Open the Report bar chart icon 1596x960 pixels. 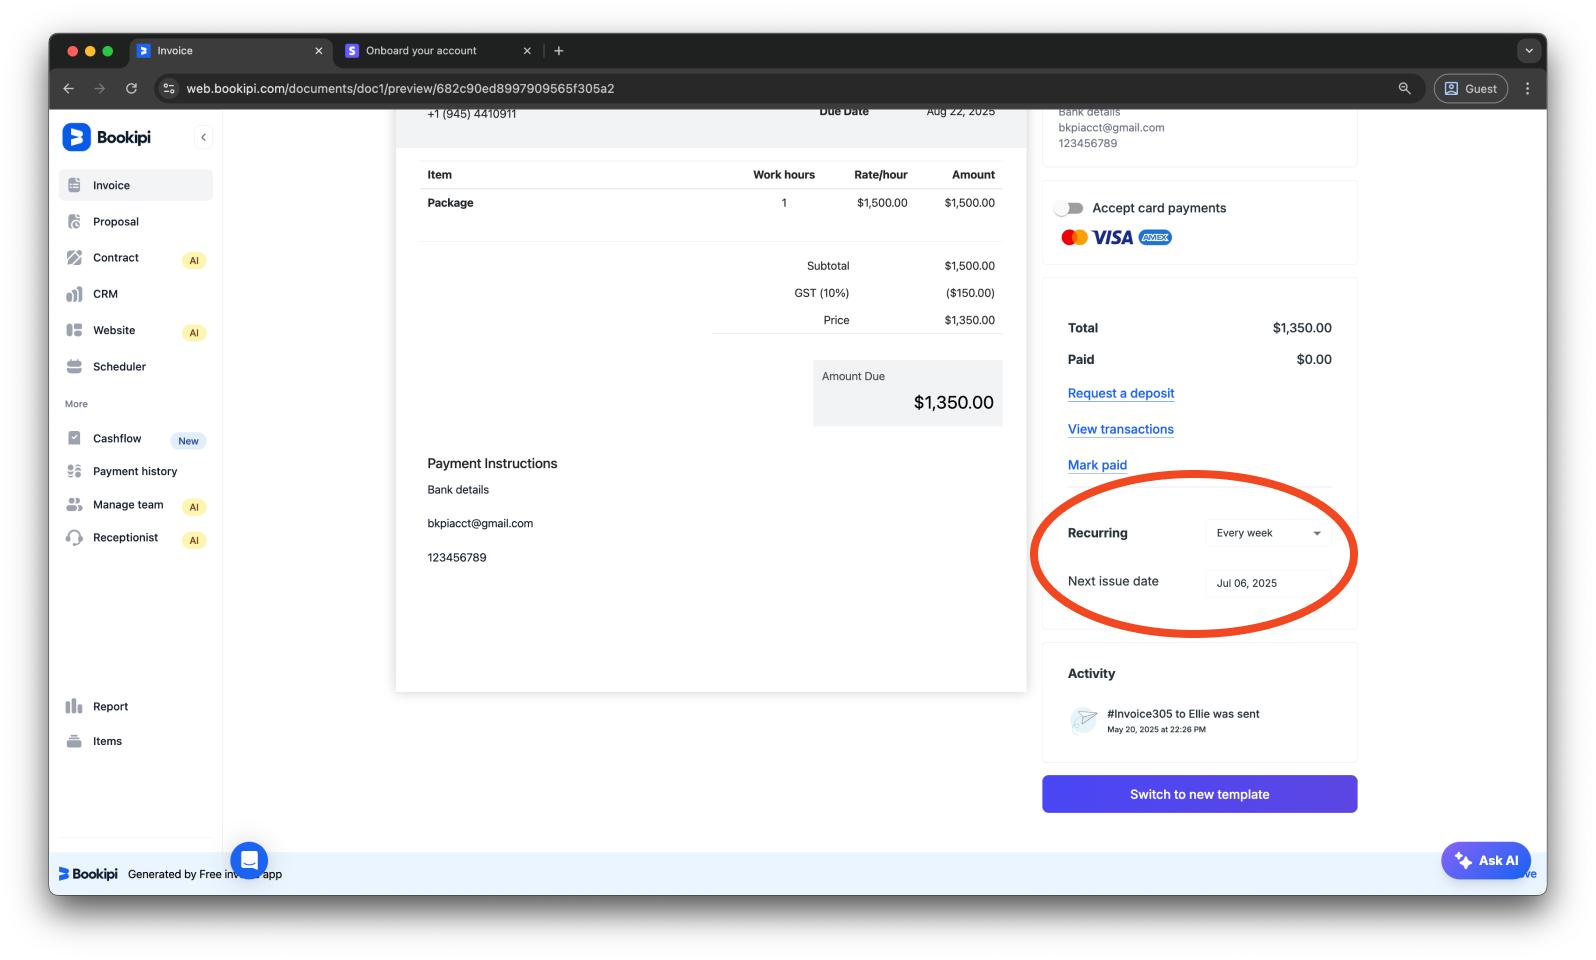74,706
